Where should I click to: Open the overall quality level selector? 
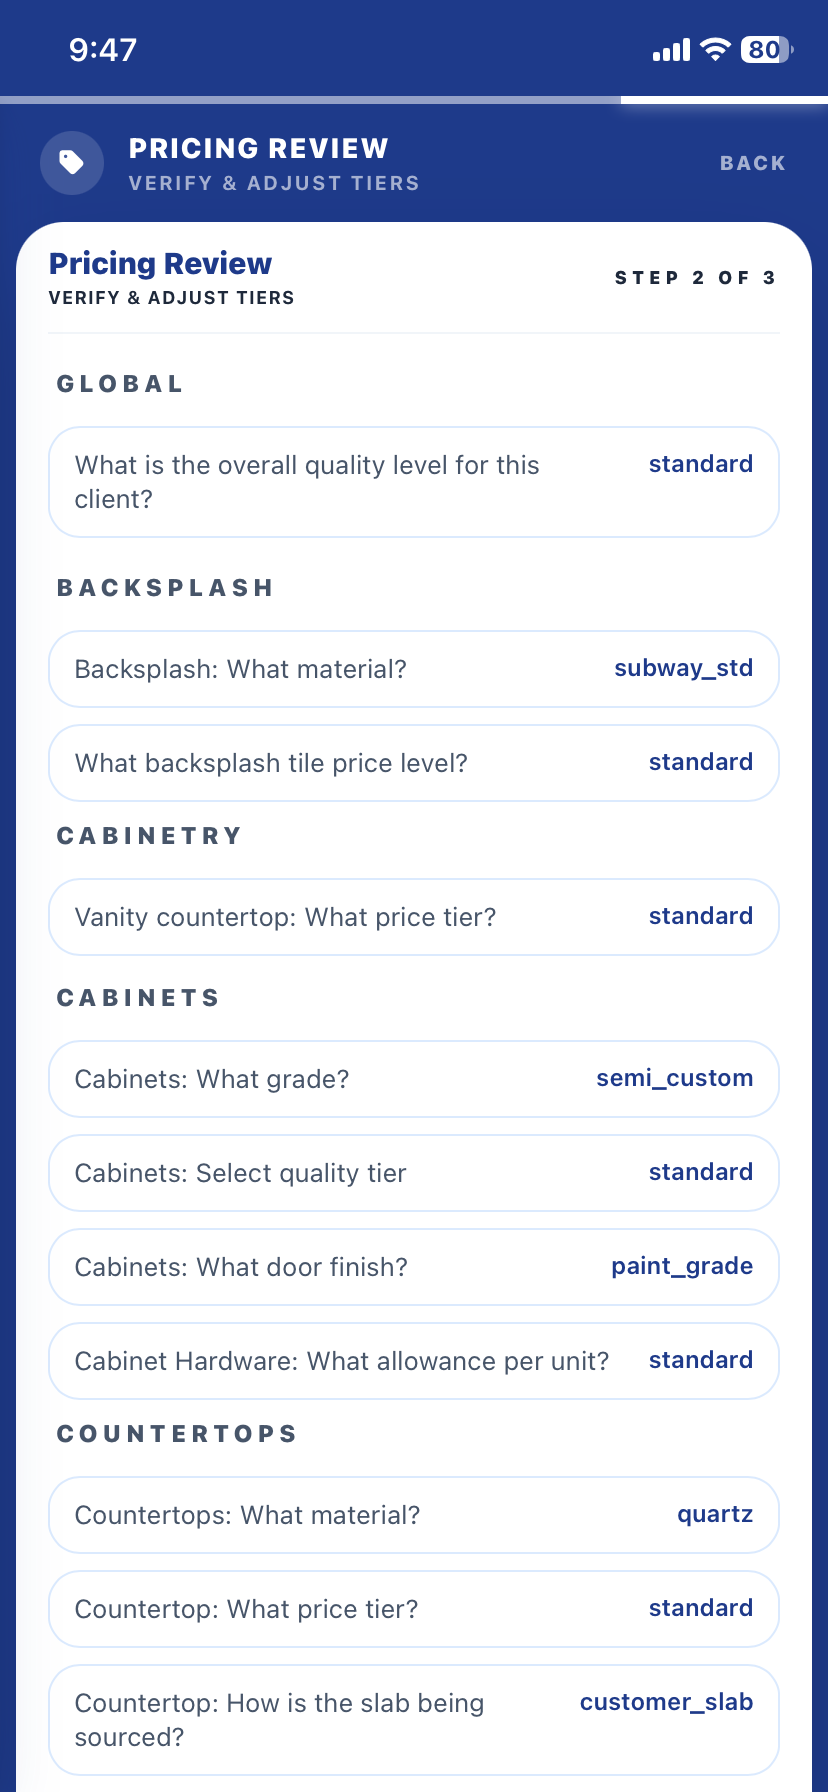pyautogui.click(x=413, y=481)
